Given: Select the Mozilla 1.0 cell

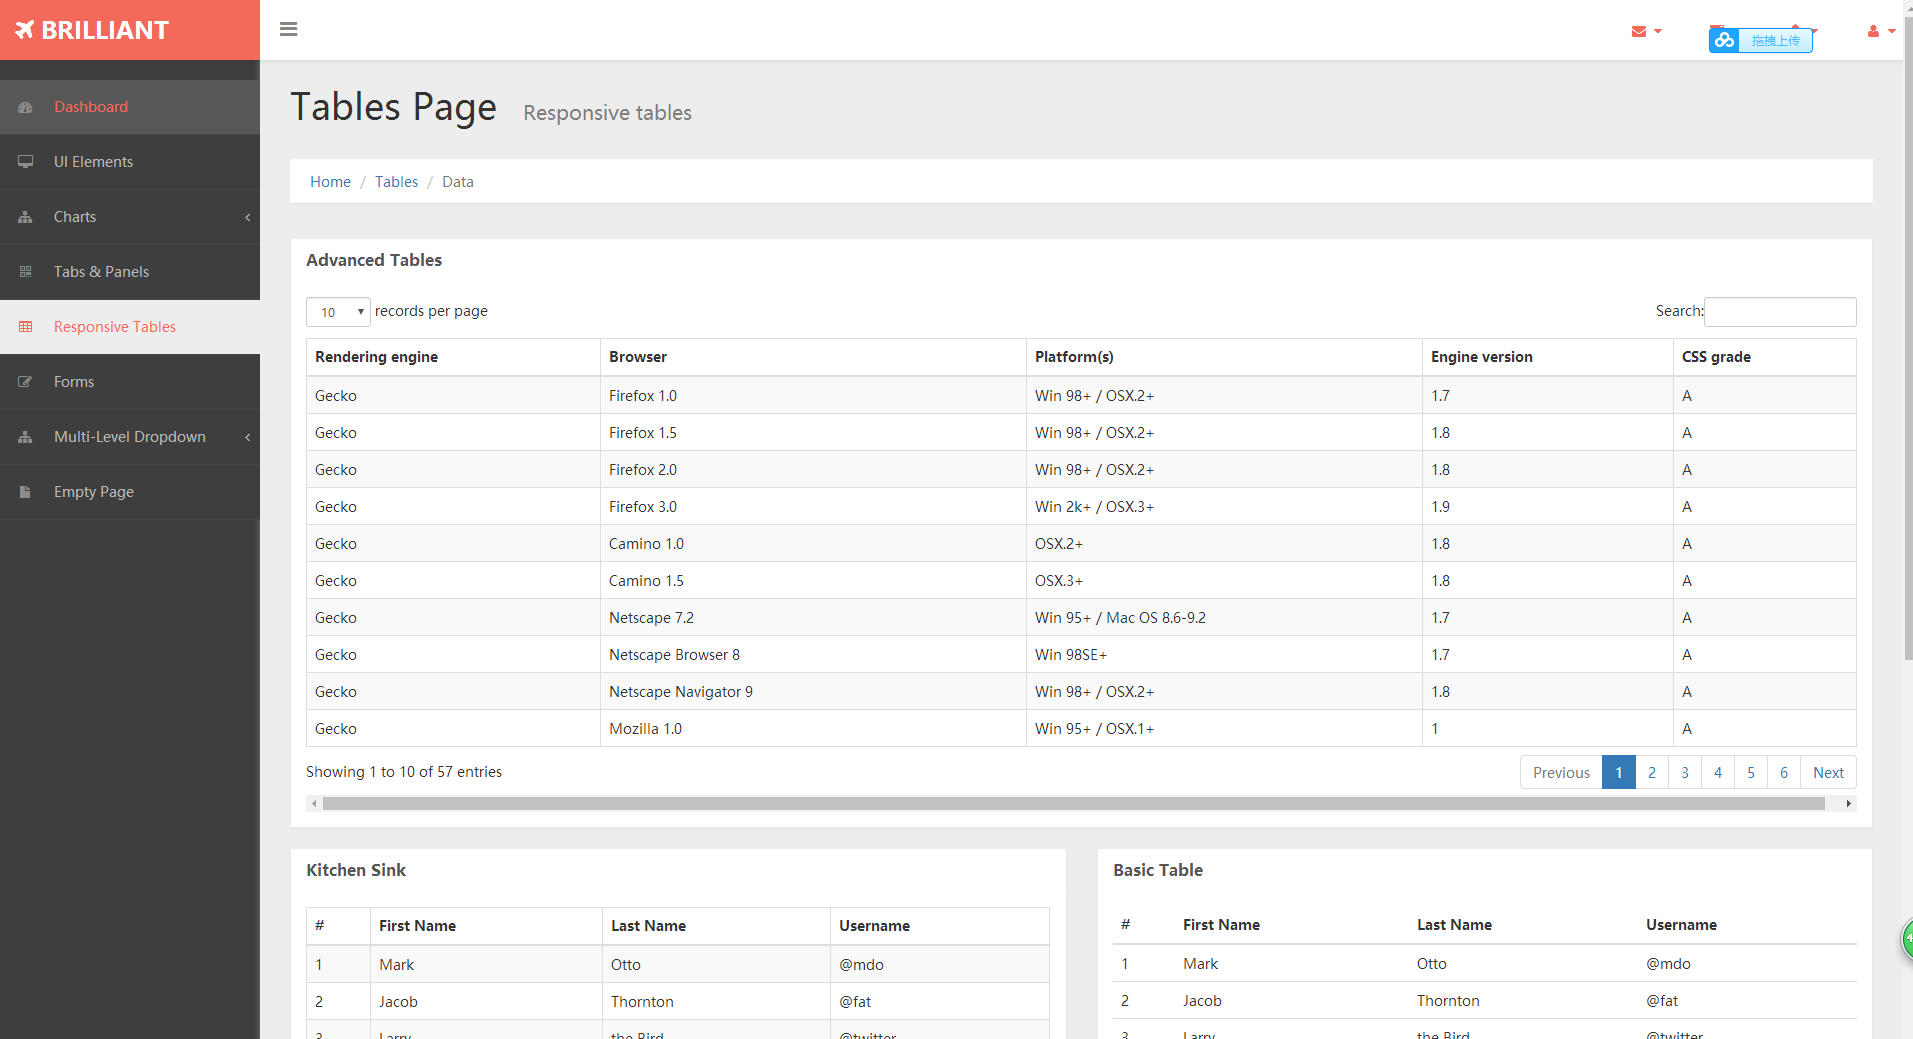Looking at the screenshot, I should coord(813,729).
